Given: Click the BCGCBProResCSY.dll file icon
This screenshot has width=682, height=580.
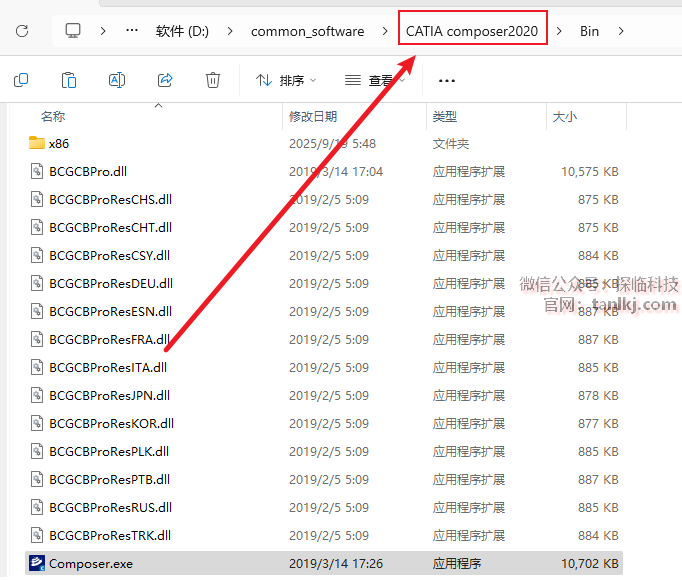Looking at the screenshot, I should pos(37,255).
